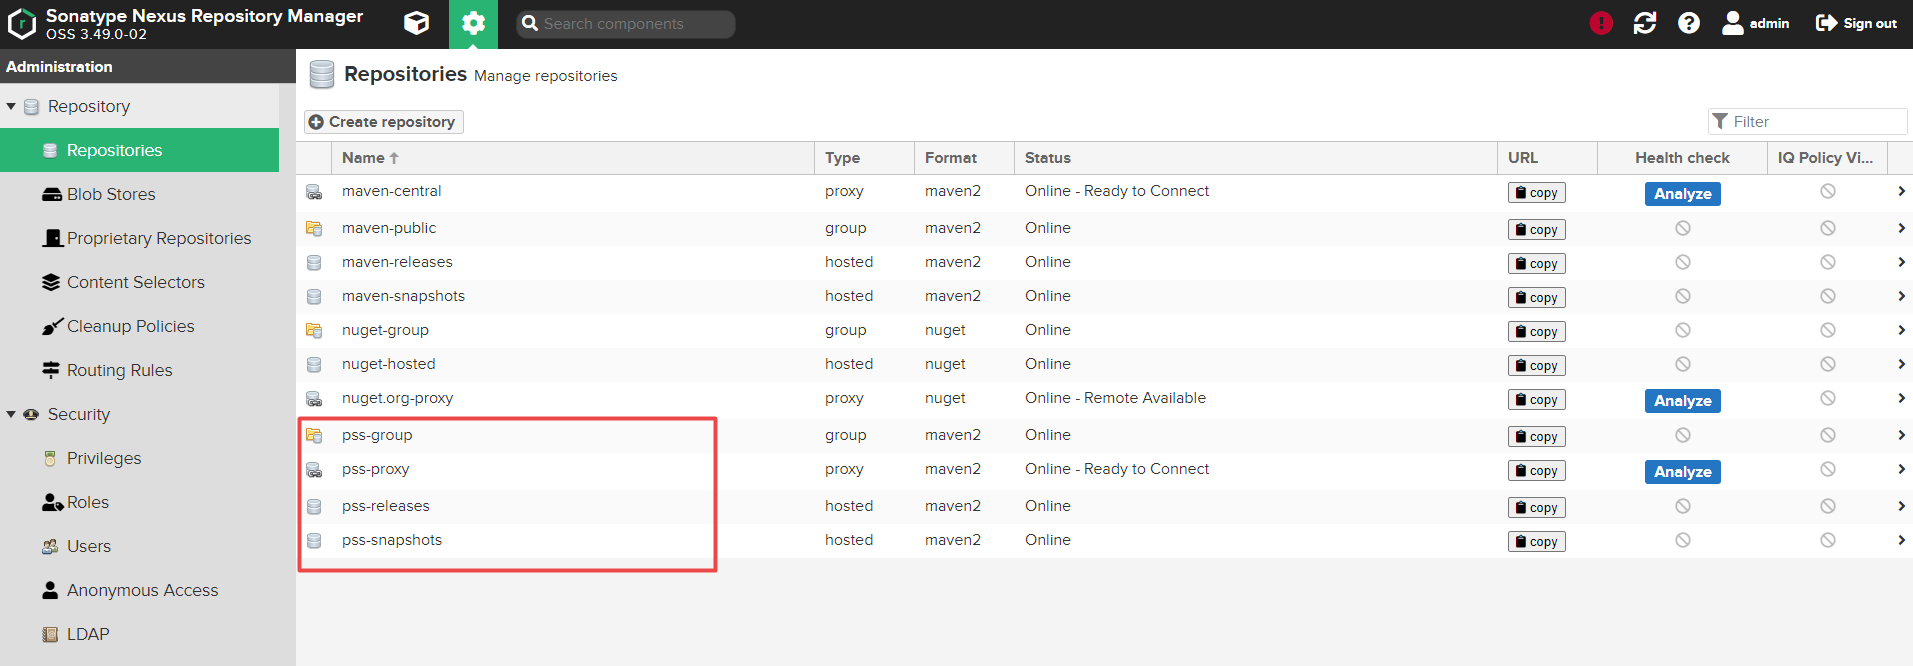This screenshot has width=1913, height=666.
Task: Click pss-releases hosted icon
Action: [x=314, y=507]
